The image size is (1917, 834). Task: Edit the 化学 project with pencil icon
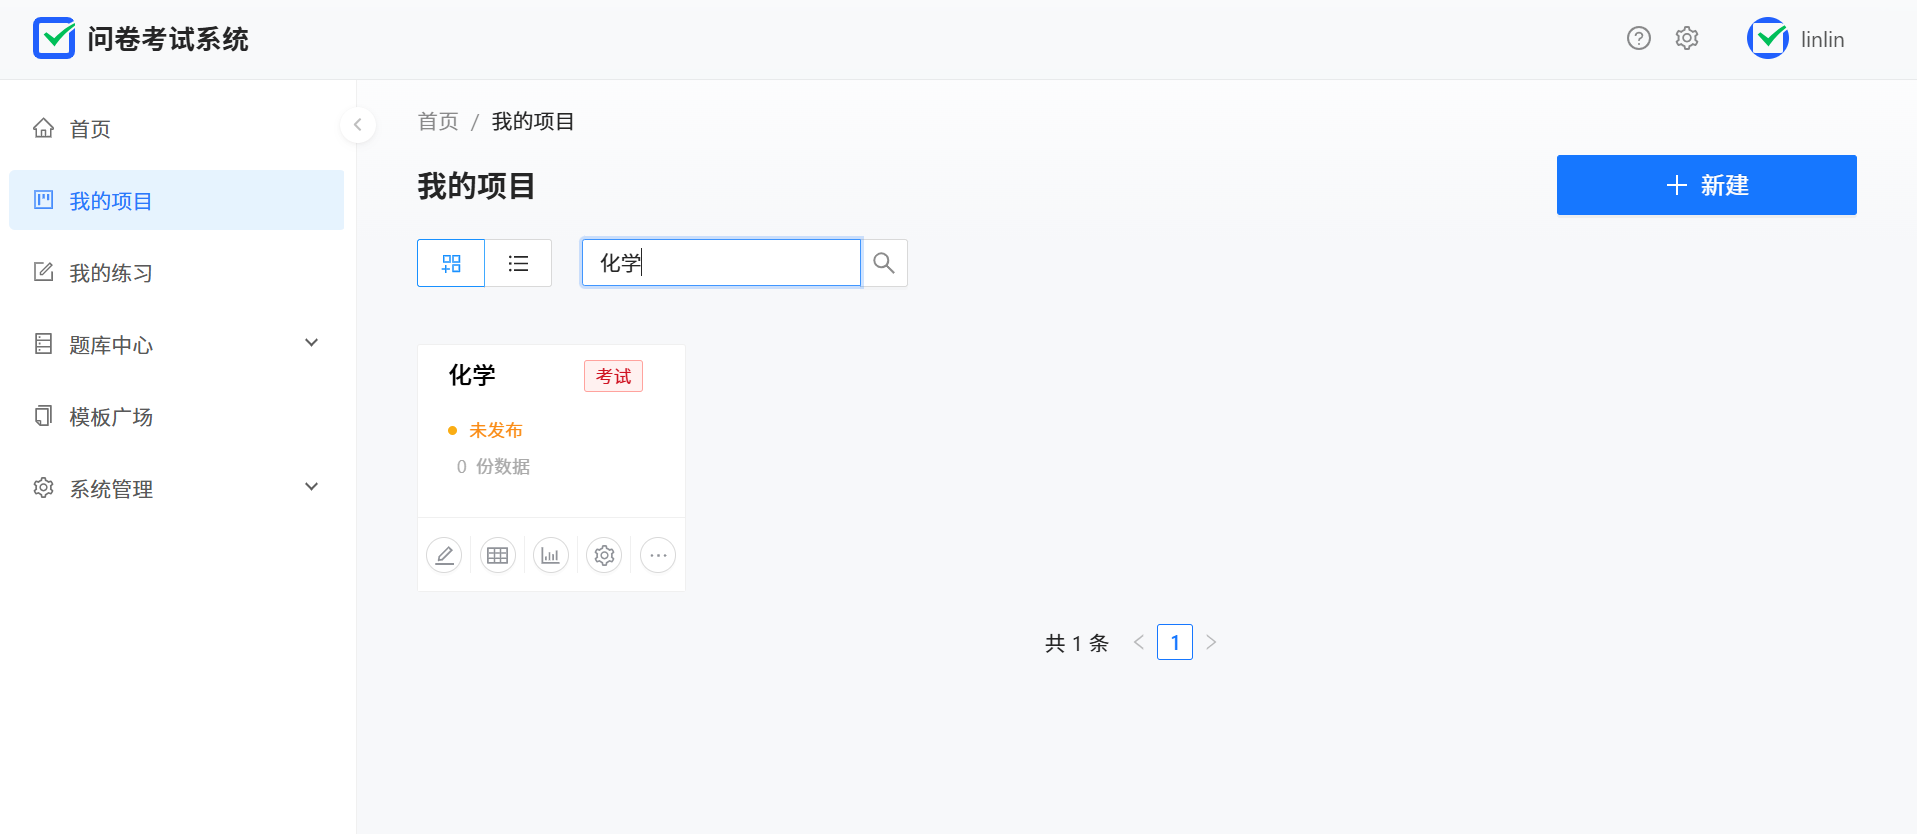click(444, 555)
